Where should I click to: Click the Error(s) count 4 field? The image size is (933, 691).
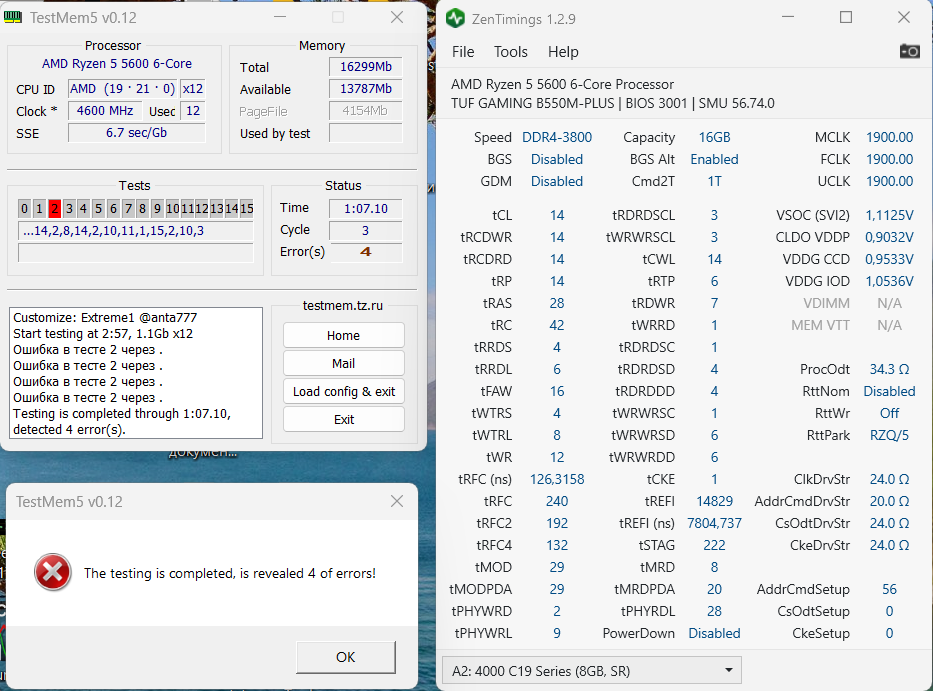(x=365, y=252)
